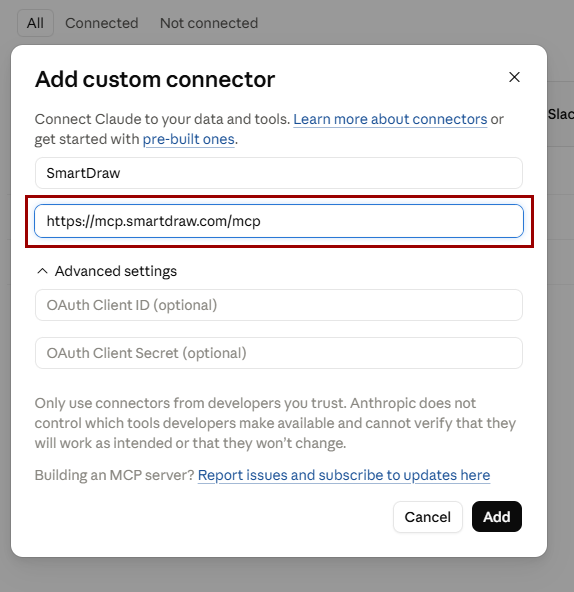574x592 pixels.
Task: Open the Not connected filter tab
Action: pos(209,23)
